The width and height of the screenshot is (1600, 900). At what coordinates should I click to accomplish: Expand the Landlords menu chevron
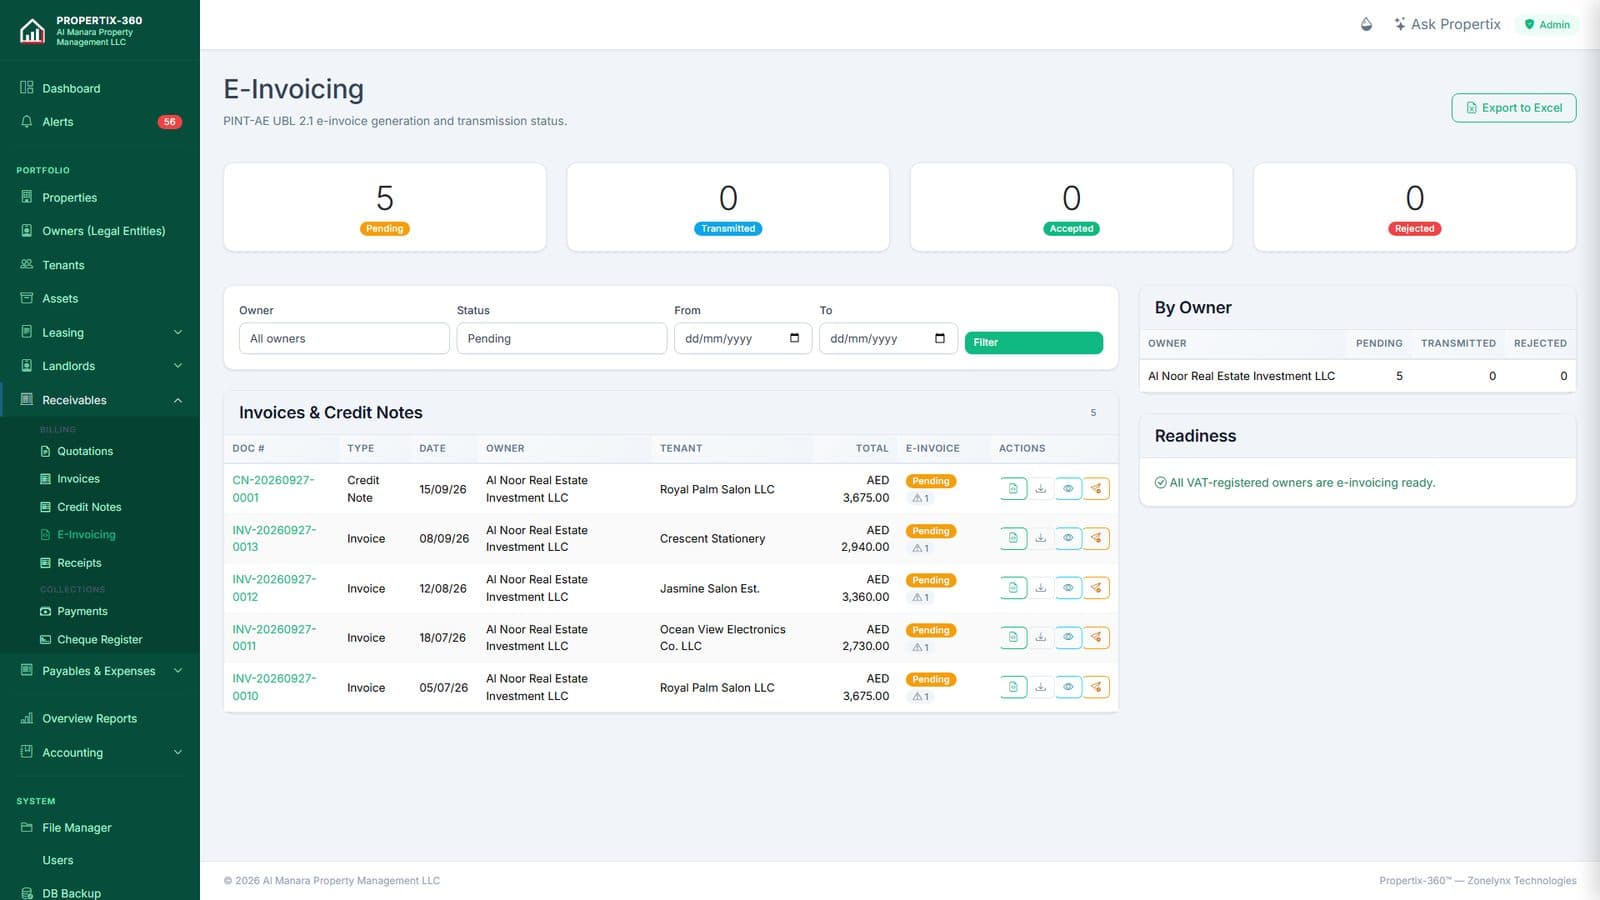pyautogui.click(x=178, y=366)
